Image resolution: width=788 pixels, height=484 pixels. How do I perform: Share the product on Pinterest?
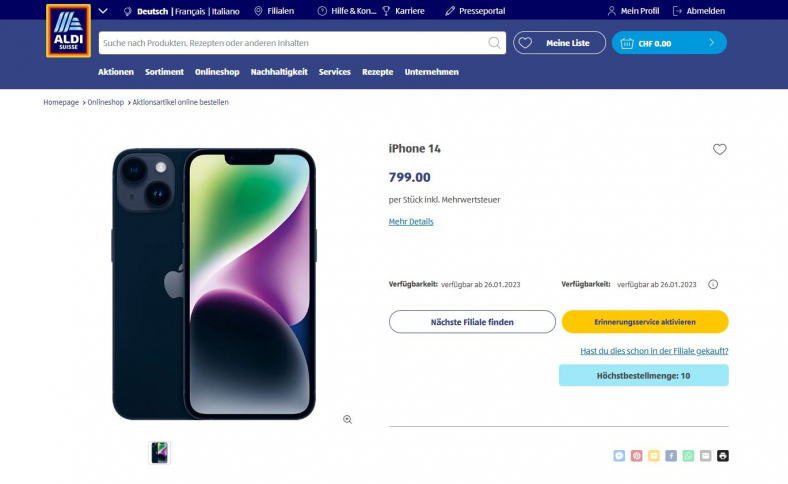point(637,455)
